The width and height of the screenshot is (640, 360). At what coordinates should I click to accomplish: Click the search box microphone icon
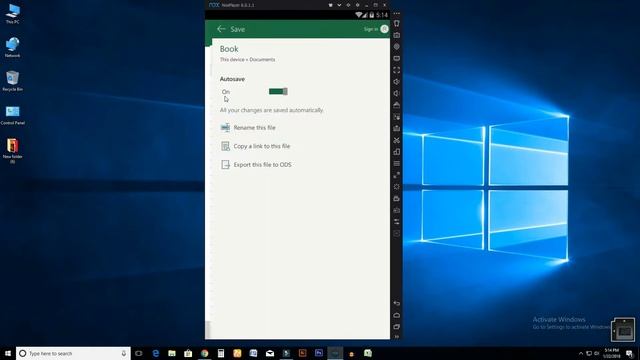click(124, 353)
